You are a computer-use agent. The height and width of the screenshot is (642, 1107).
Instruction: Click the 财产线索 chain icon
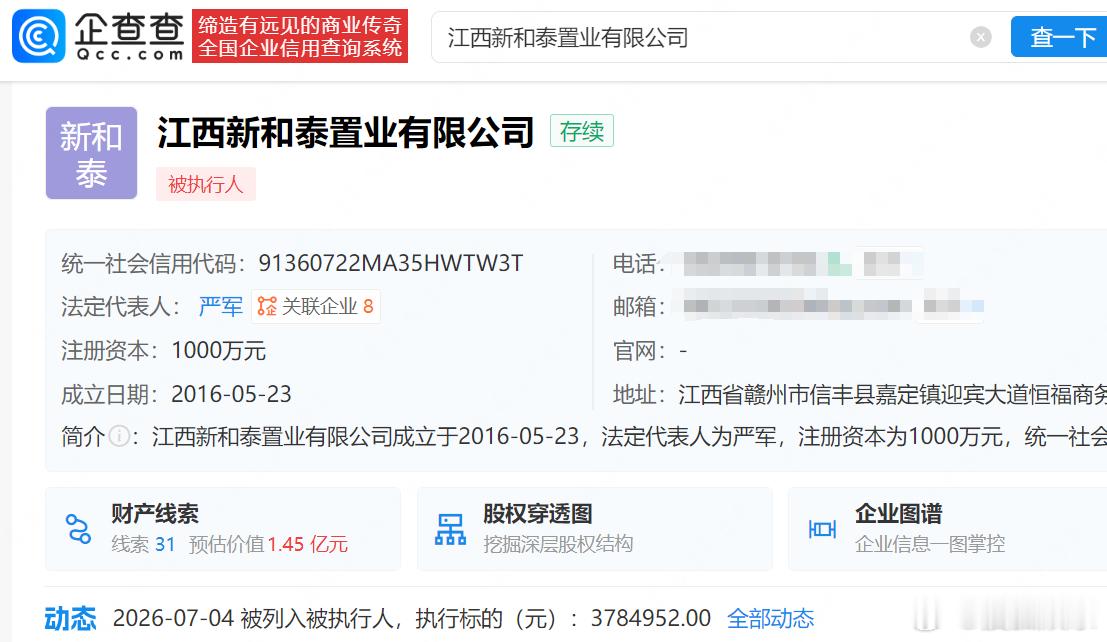tap(78, 529)
